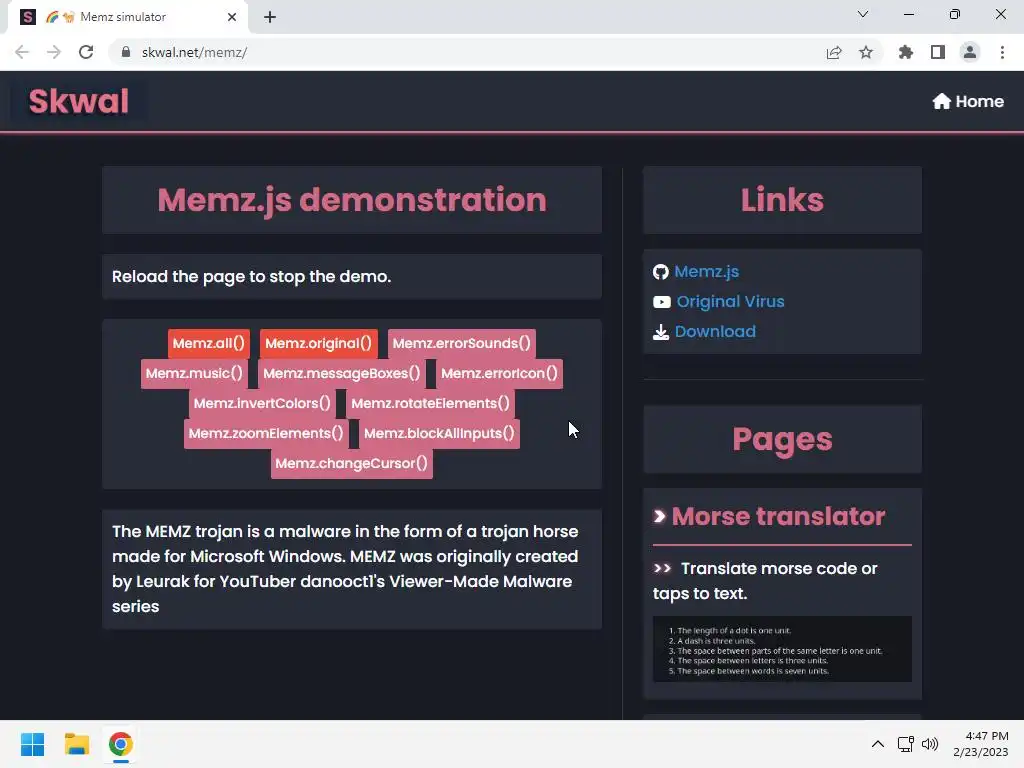1024x768 pixels.
Task: Select the Memz simulator tab
Action: point(128,17)
